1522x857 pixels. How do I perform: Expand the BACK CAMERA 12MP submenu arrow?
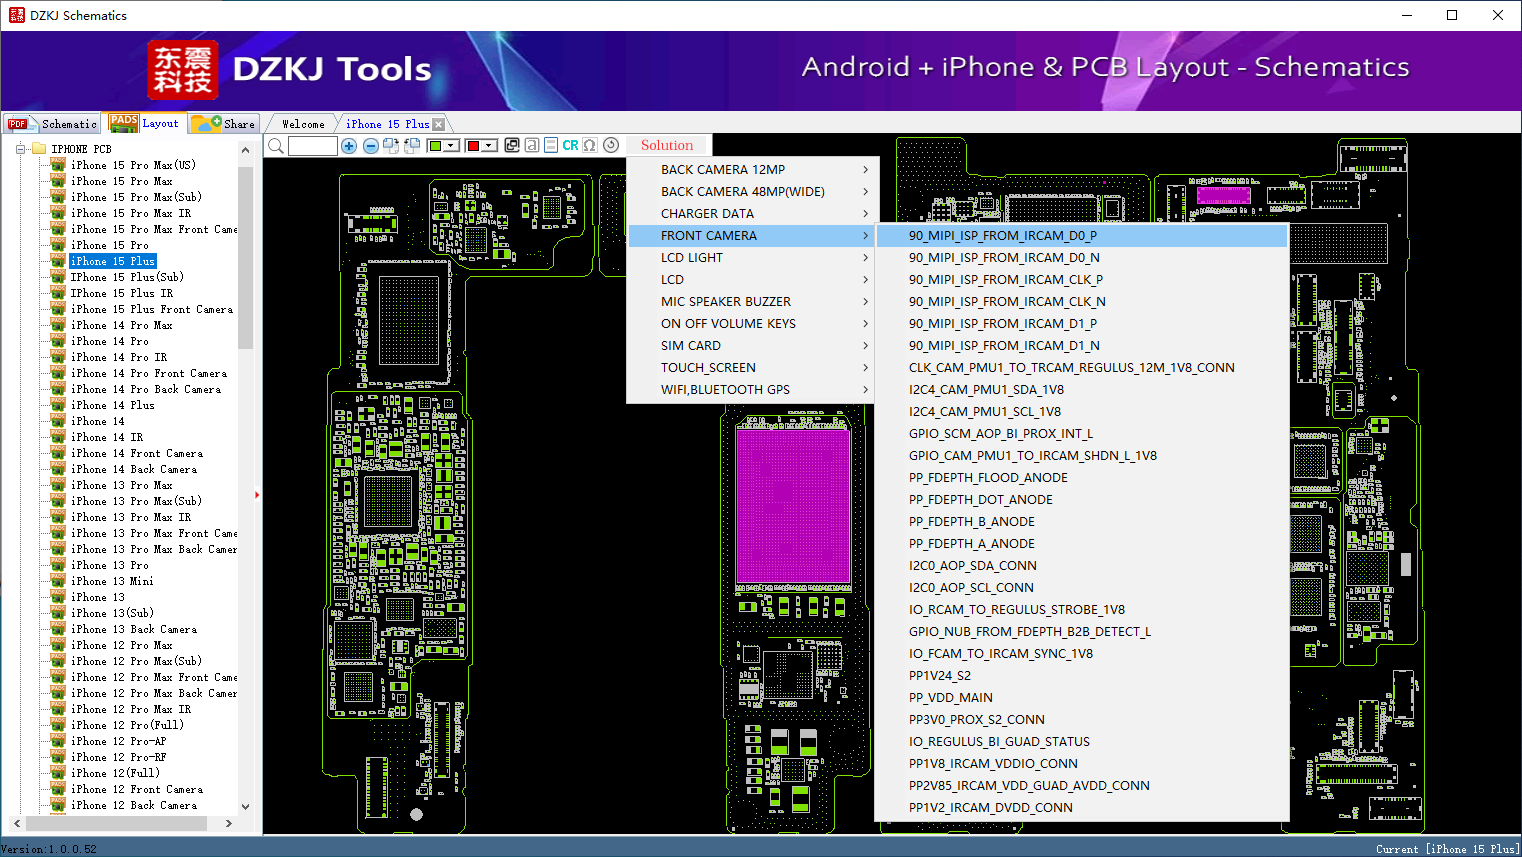click(x=865, y=170)
